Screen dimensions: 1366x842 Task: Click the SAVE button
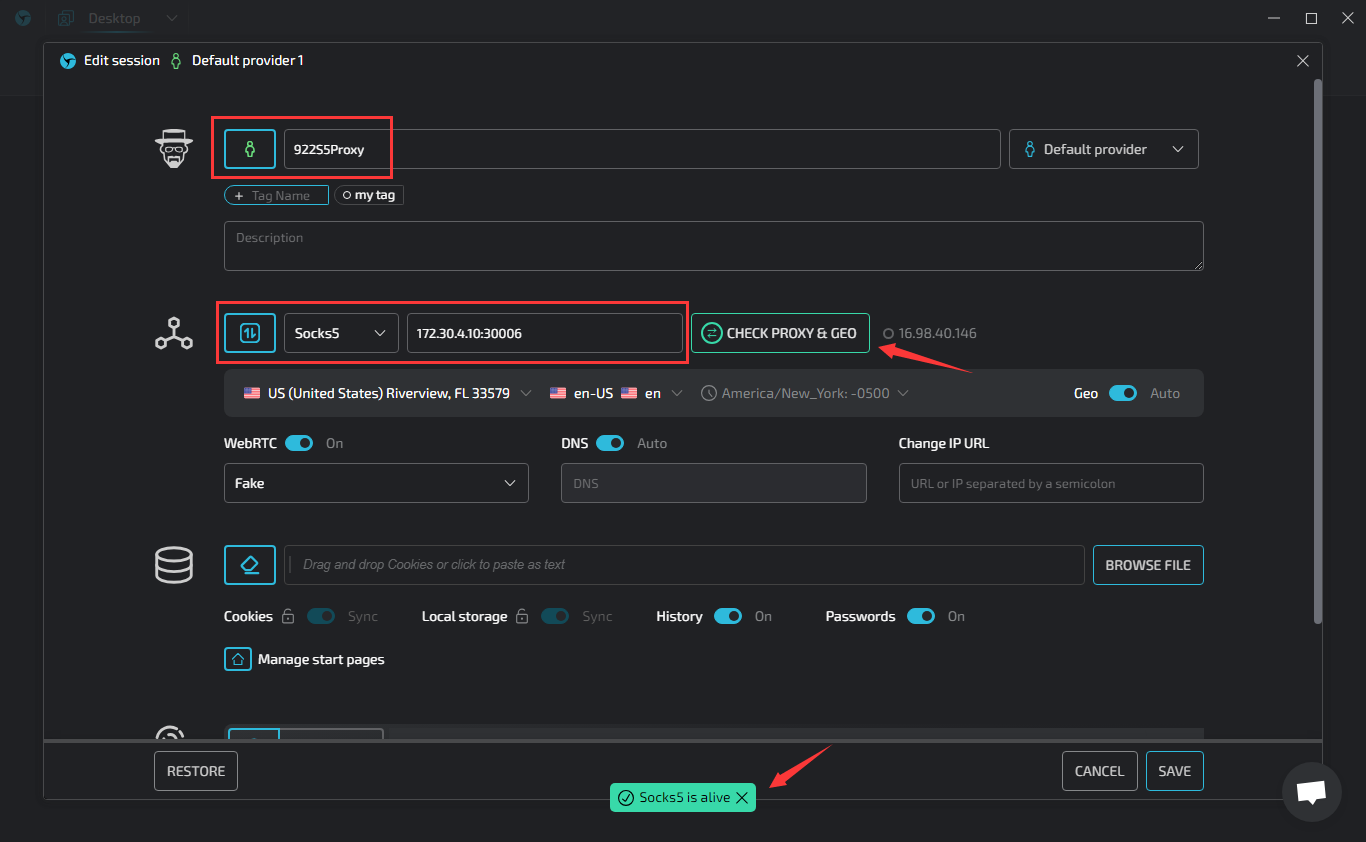(x=1174, y=771)
